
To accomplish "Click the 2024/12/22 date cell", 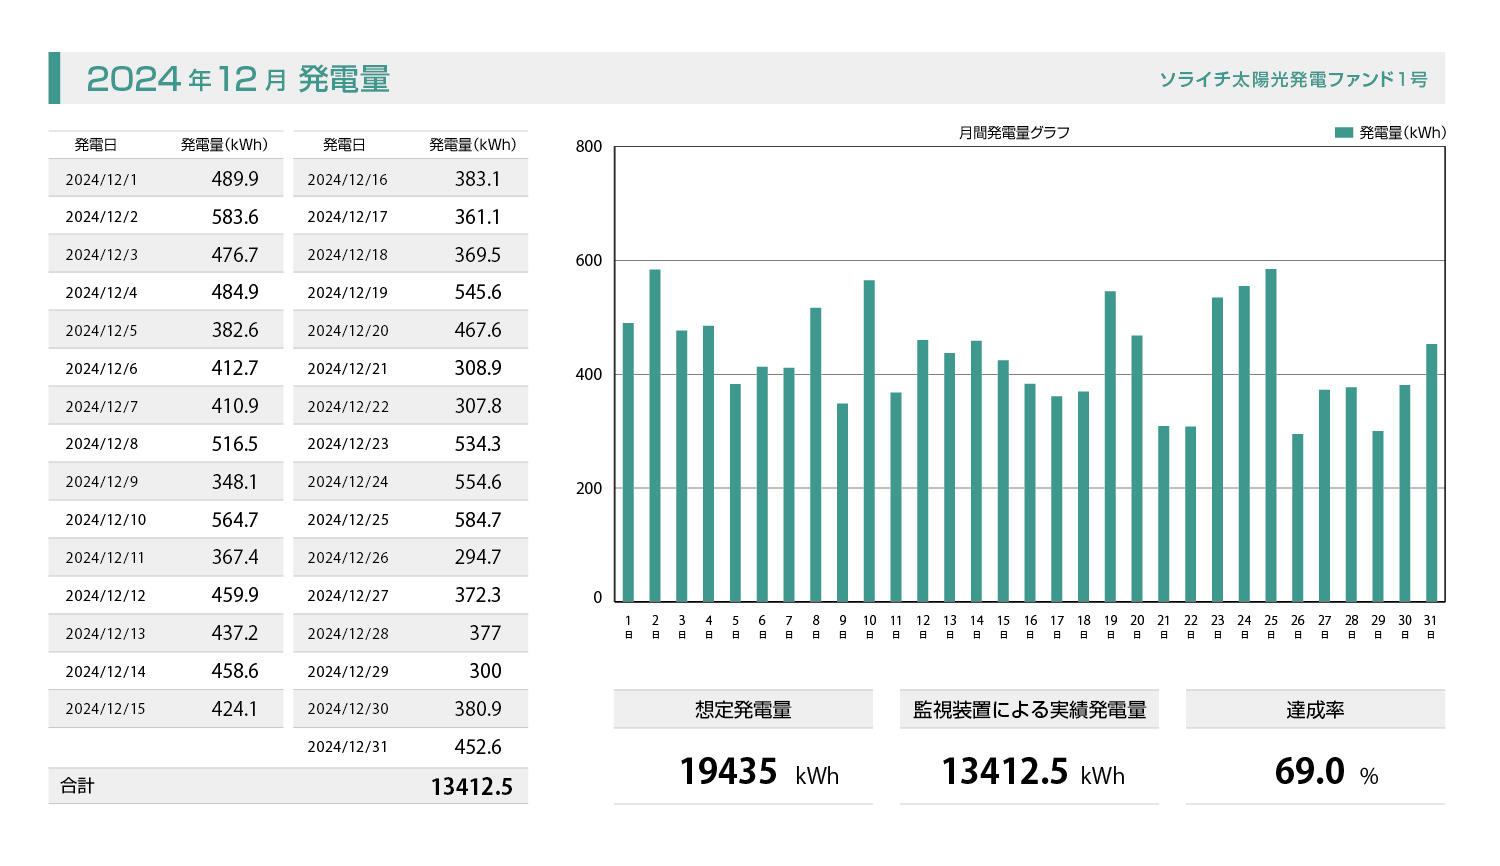I will point(347,407).
